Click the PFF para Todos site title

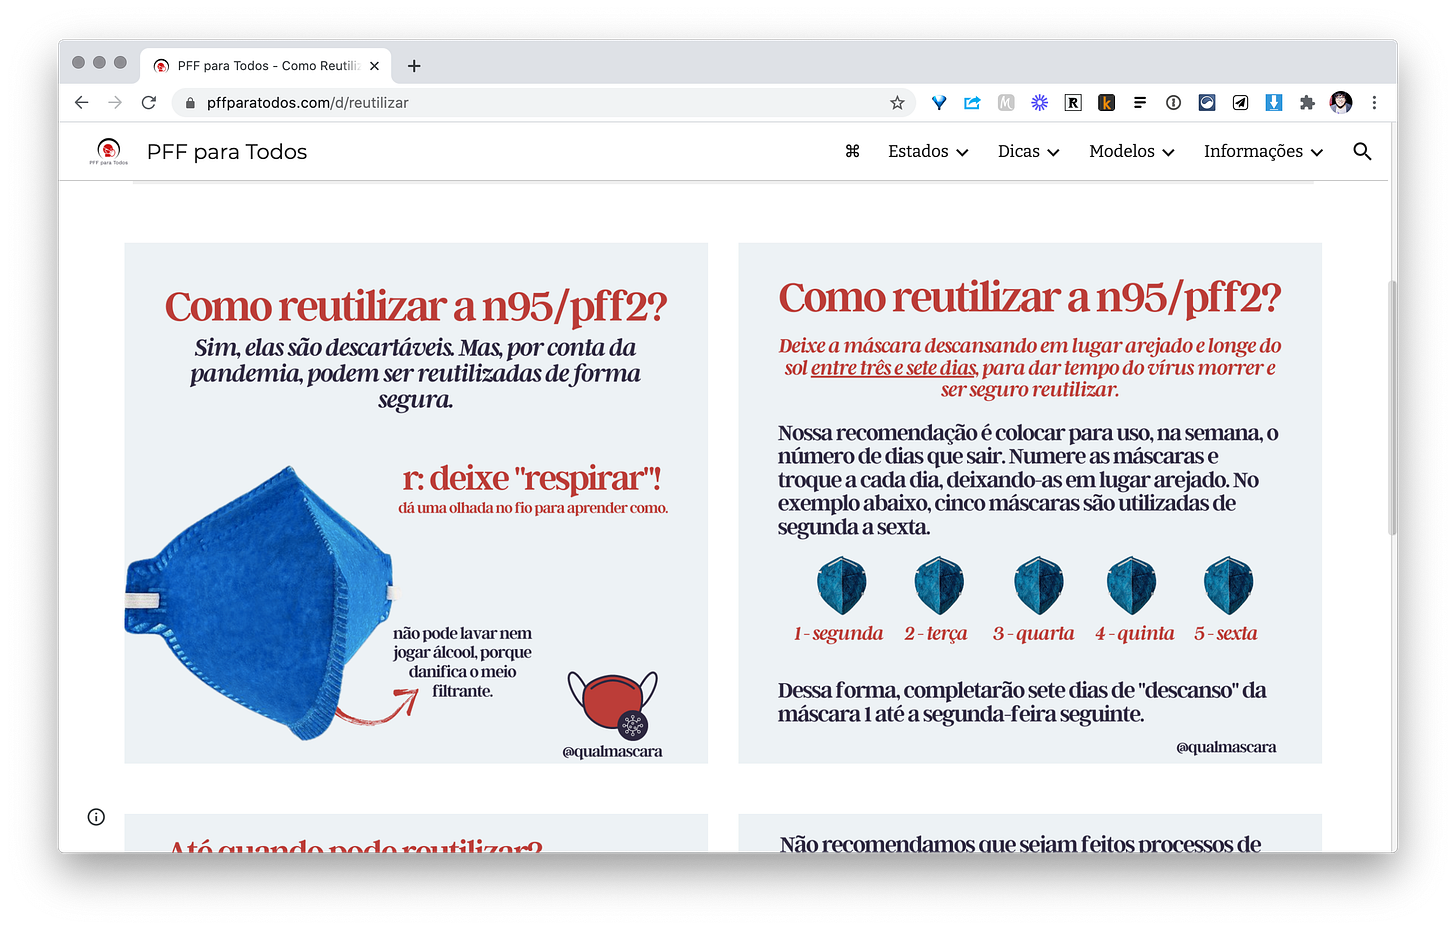click(x=227, y=152)
